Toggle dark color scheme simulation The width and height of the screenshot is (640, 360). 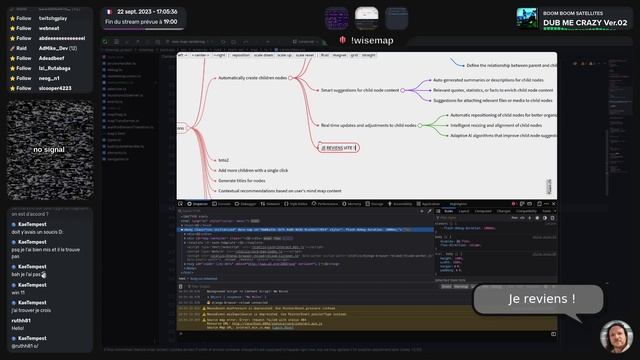pos(545,218)
